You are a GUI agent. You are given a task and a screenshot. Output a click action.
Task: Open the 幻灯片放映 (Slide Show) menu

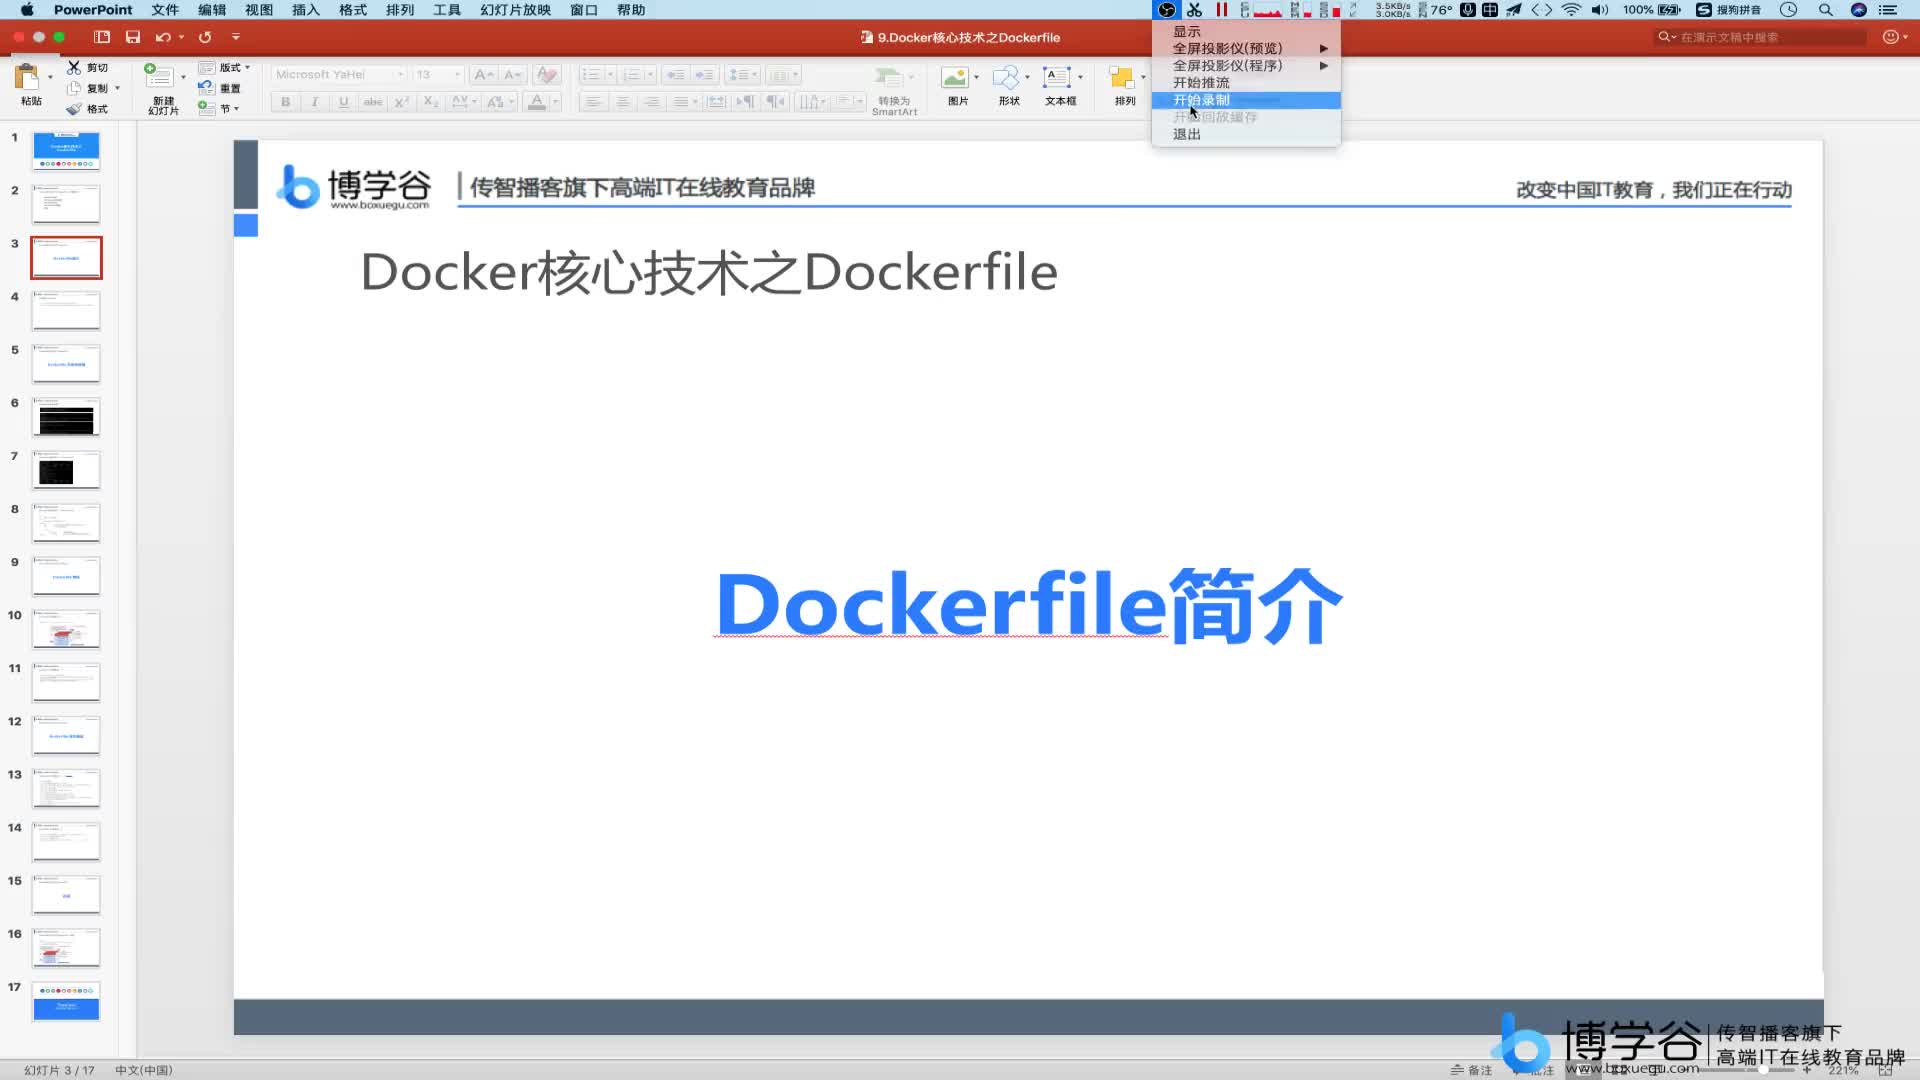515,10
